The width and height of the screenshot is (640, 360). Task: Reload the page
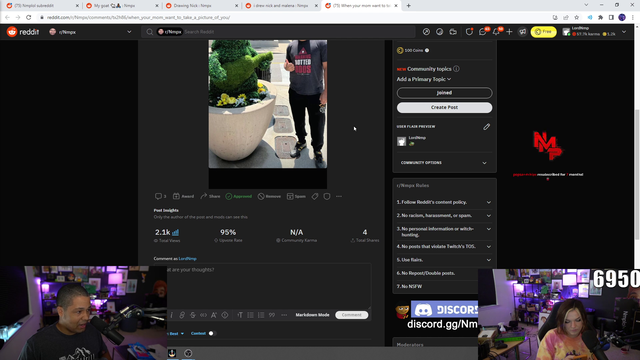point(29,18)
